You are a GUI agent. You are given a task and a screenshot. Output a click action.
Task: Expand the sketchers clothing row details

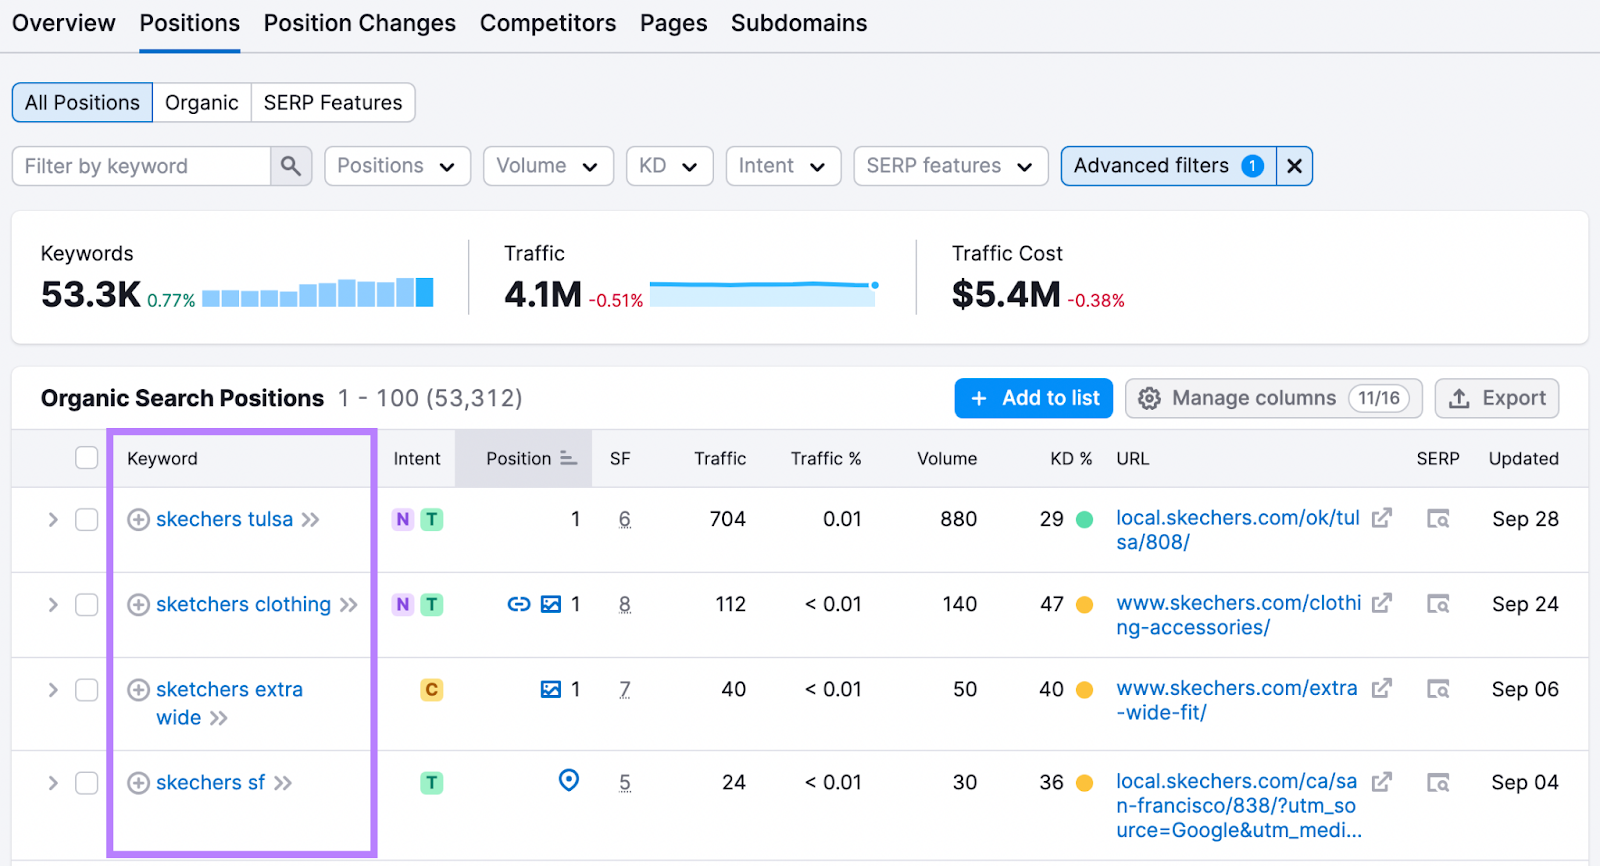point(53,605)
